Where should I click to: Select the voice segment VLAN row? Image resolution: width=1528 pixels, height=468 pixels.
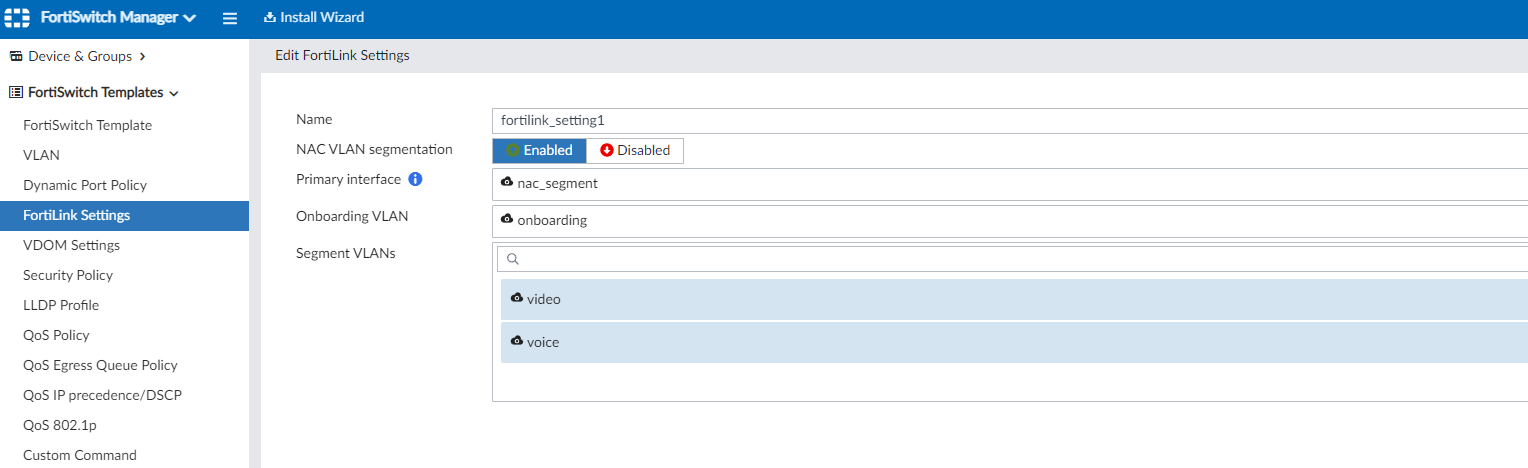pos(1014,342)
